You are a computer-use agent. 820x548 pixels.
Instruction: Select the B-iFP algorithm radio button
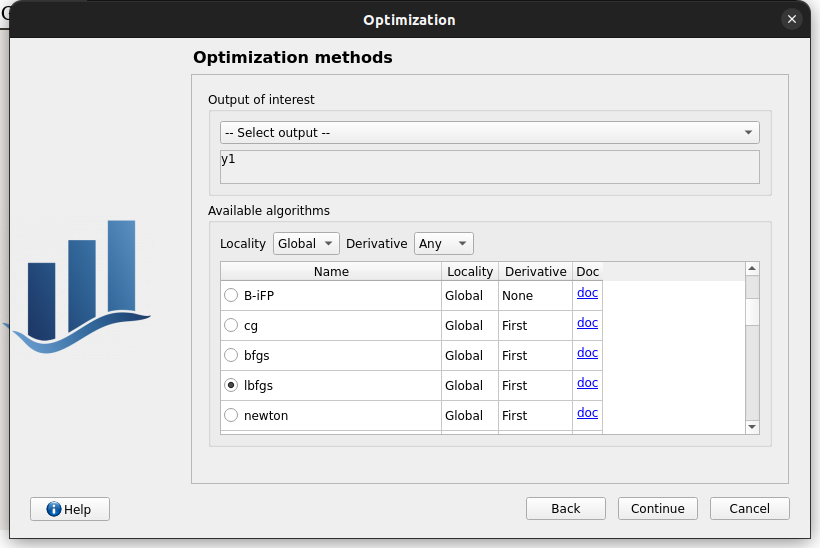pos(231,296)
